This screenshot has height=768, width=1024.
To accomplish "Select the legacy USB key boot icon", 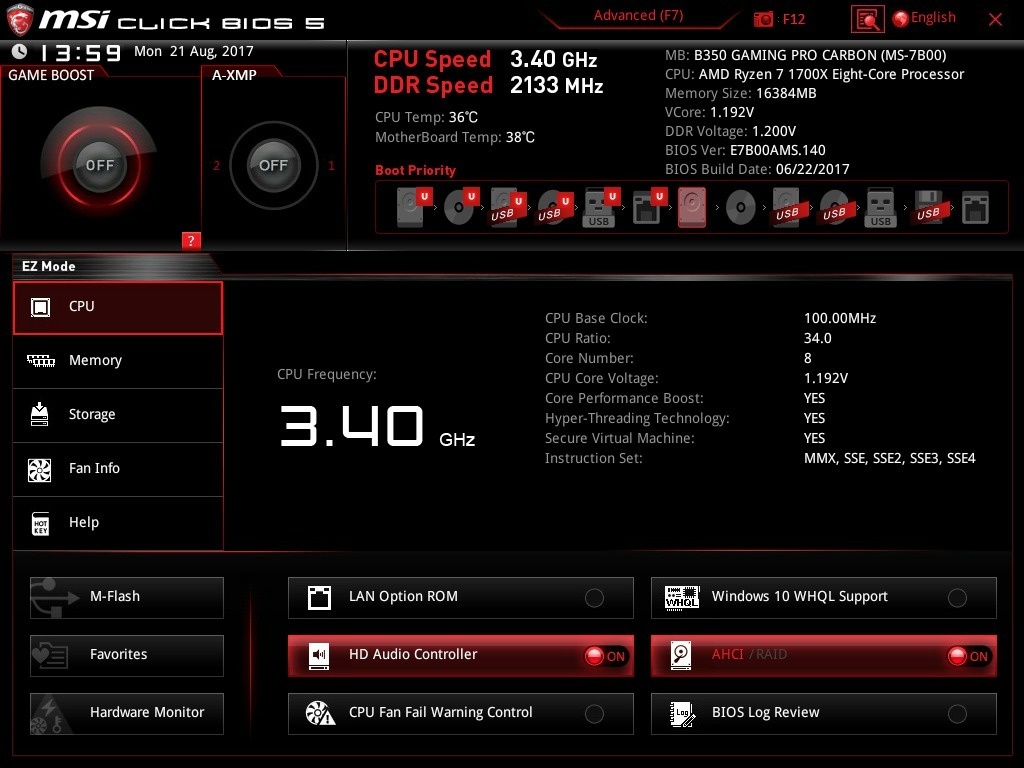I will [880, 207].
